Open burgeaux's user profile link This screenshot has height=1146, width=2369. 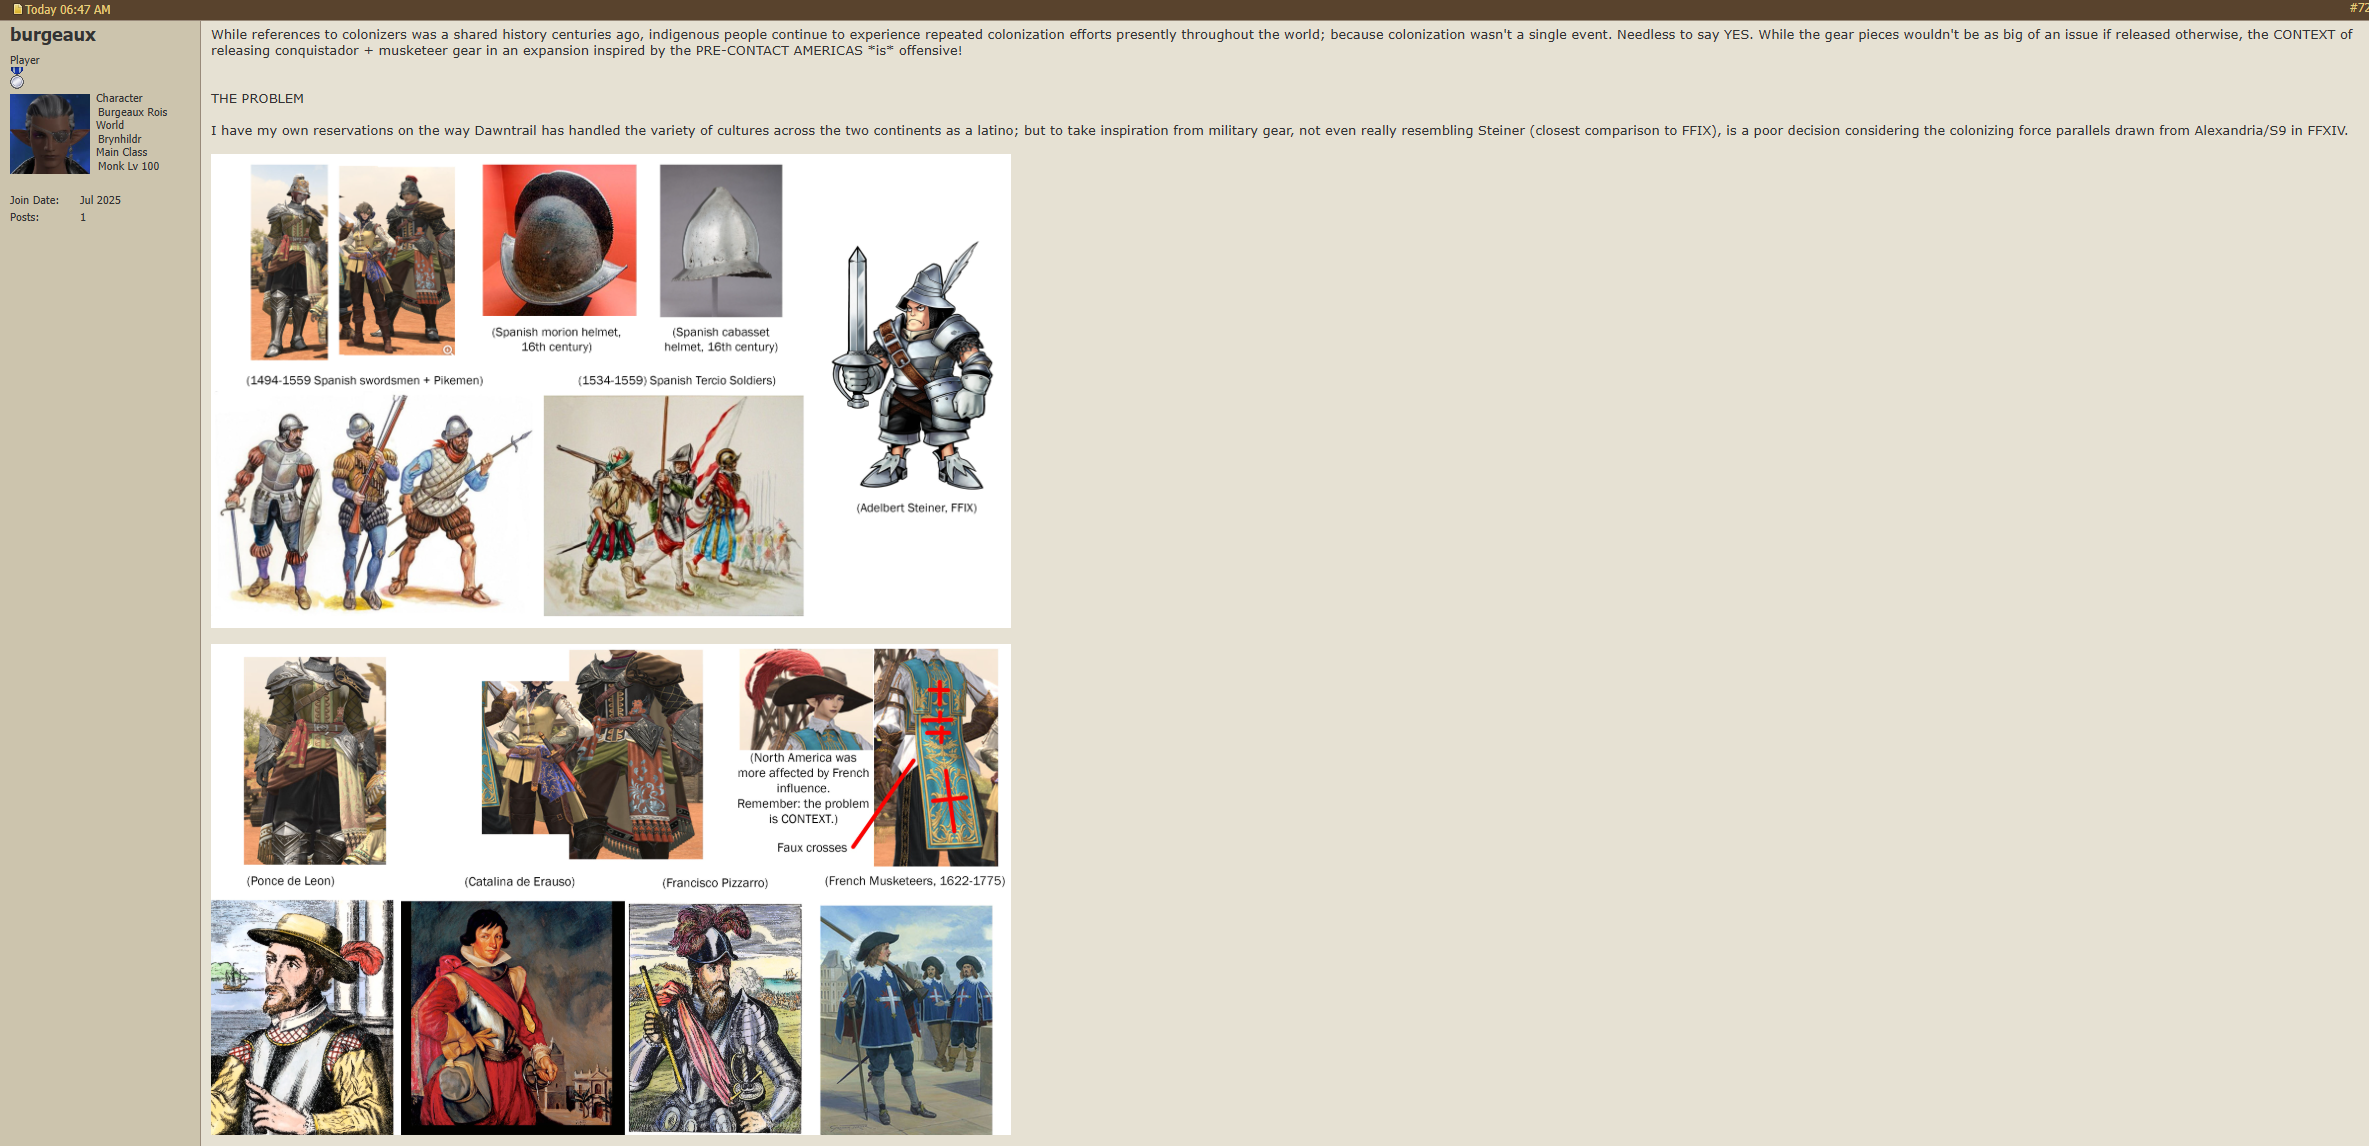pyautogui.click(x=53, y=35)
